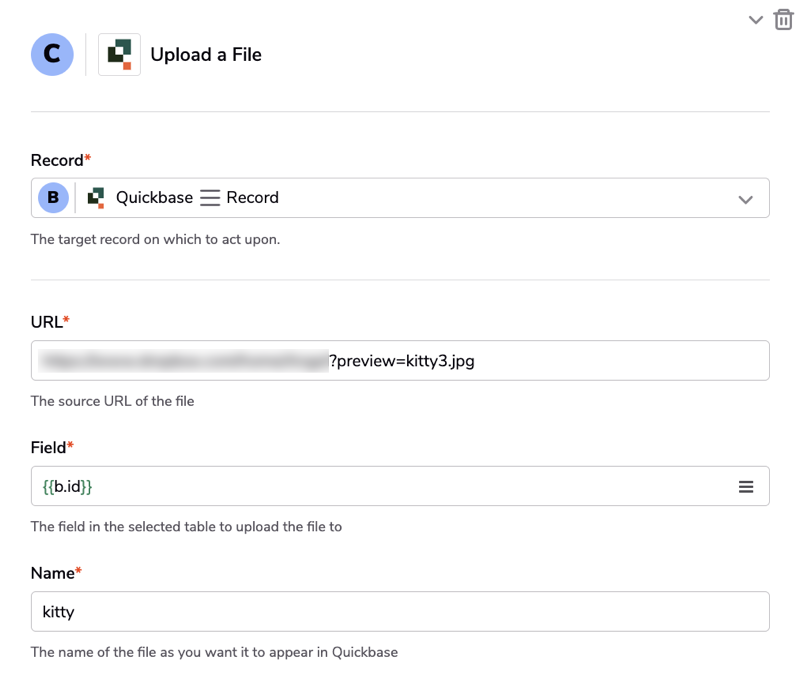Click the Quickbase logo beside Upload a File
The height and width of the screenshot is (698, 800).
[119, 54]
